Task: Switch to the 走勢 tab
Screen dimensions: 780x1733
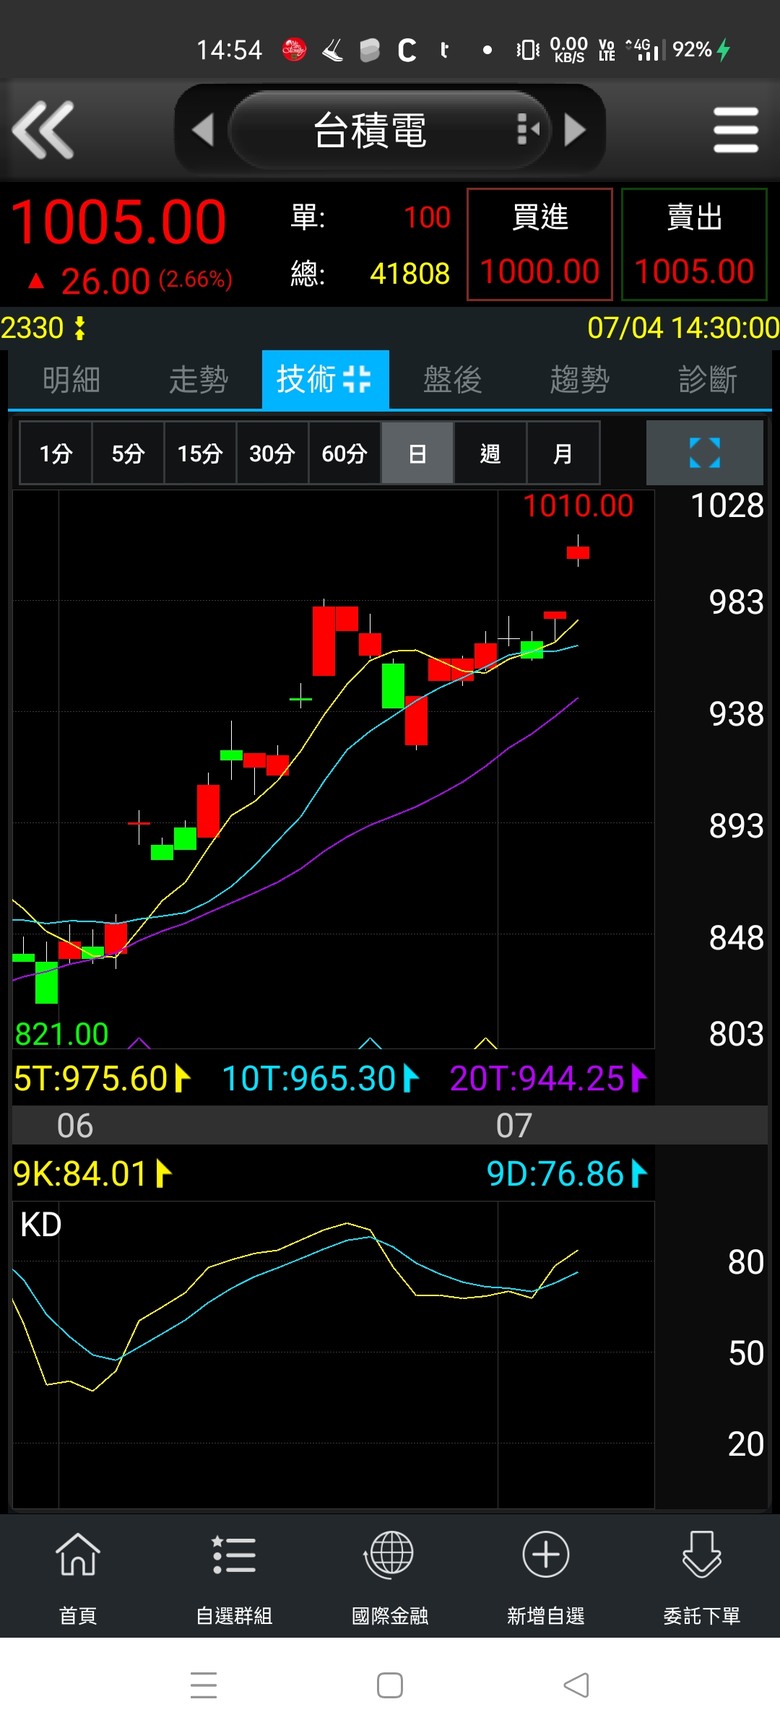Action: (x=198, y=380)
